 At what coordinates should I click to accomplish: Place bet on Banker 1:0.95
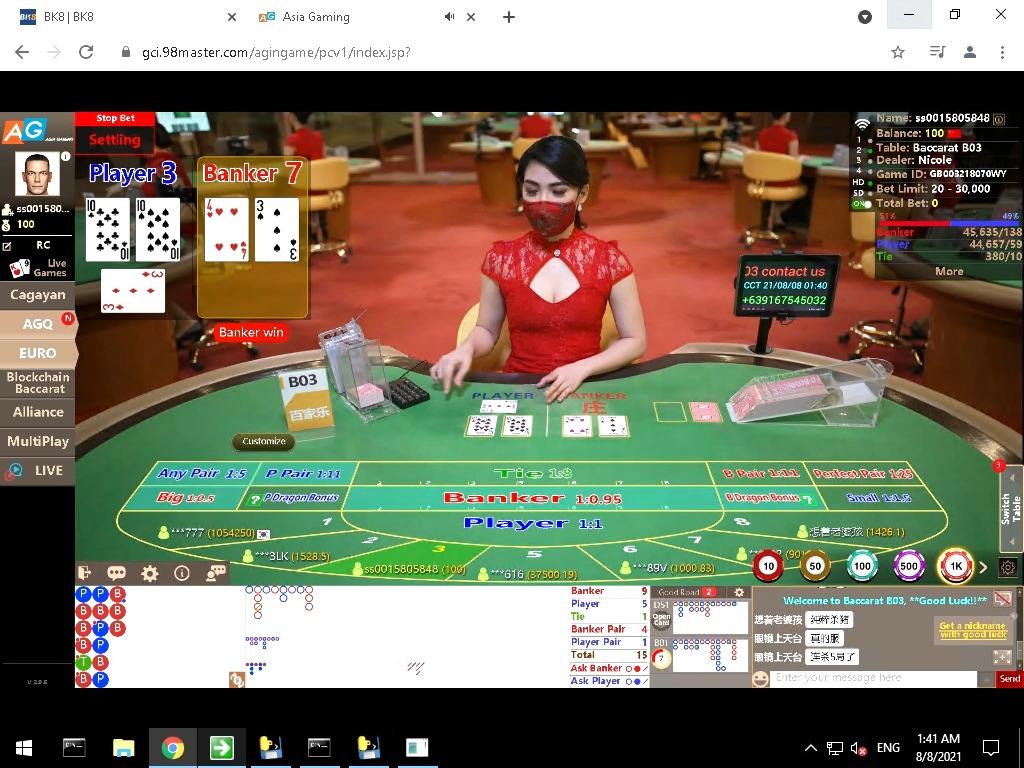532,499
